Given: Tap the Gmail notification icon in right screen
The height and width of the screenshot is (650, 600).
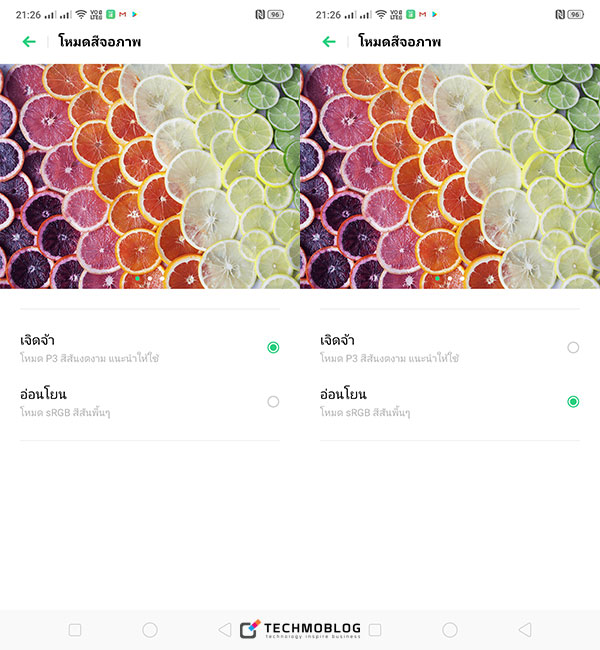Looking at the screenshot, I should coord(423,15).
